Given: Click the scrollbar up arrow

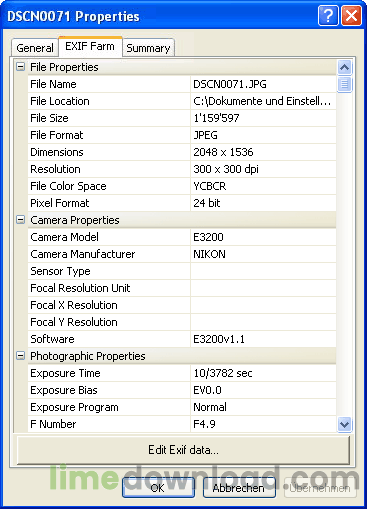Looking at the screenshot, I should click(344, 68).
